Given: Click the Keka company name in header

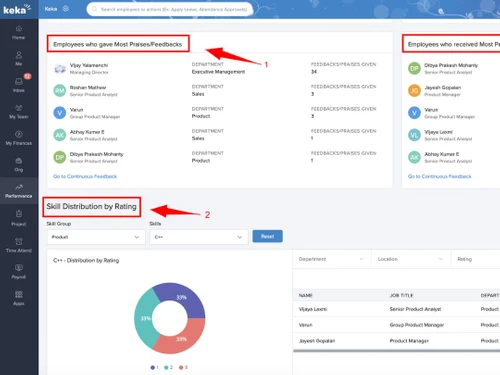Looking at the screenshot, I should pyautogui.click(x=51, y=9).
